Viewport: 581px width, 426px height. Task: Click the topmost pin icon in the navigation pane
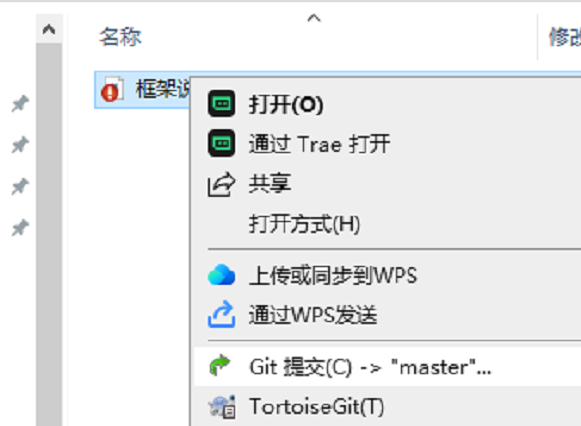point(20,103)
